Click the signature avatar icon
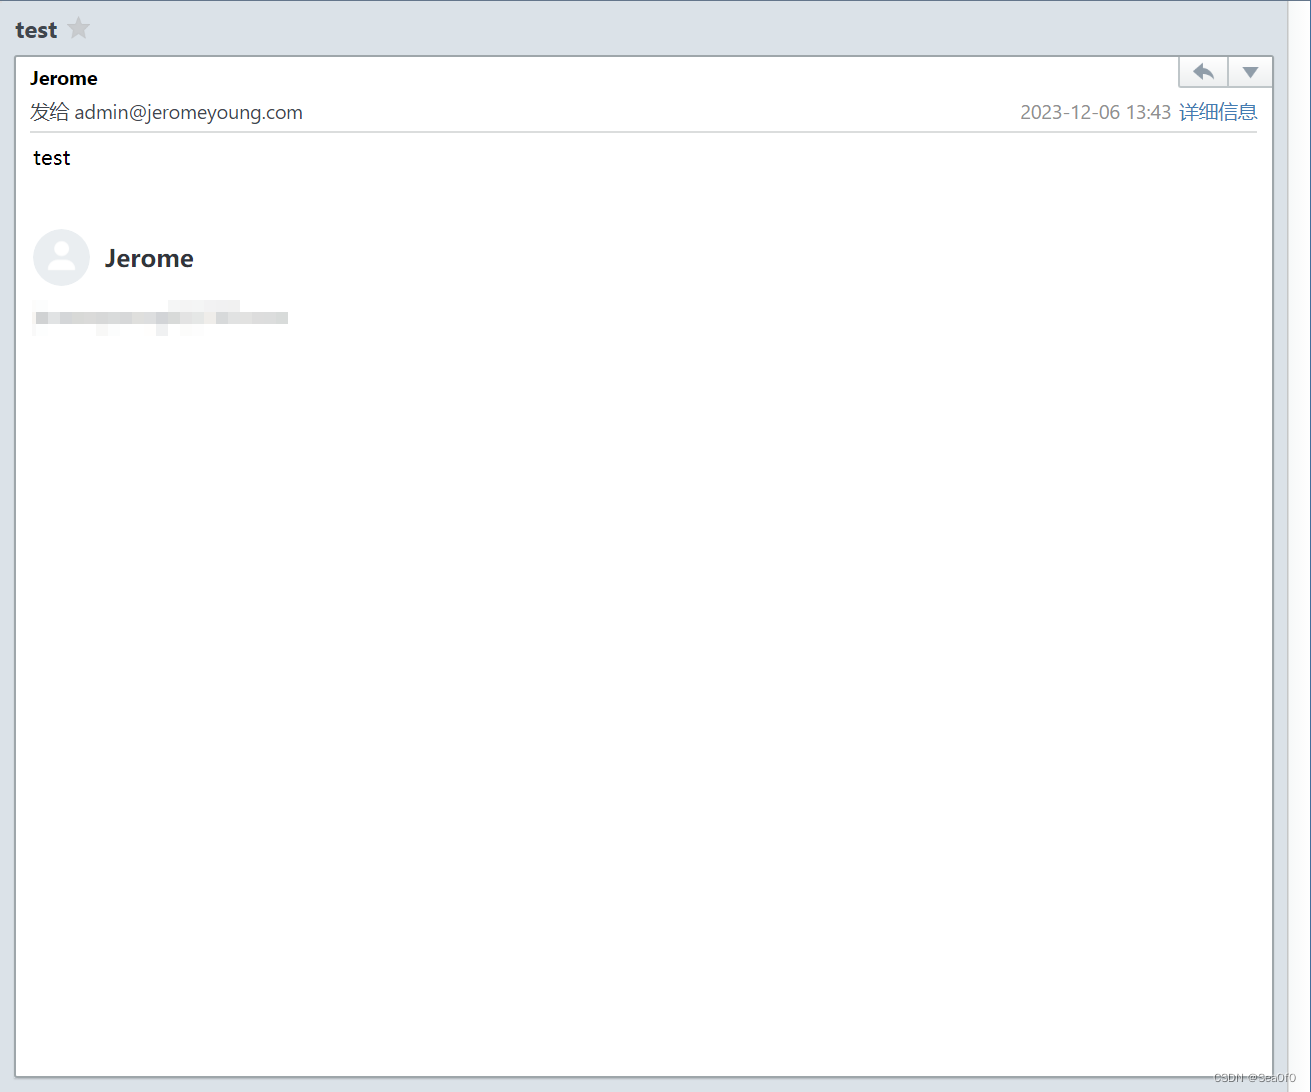The width and height of the screenshot is (1311, 1092). tap(61, 257)
